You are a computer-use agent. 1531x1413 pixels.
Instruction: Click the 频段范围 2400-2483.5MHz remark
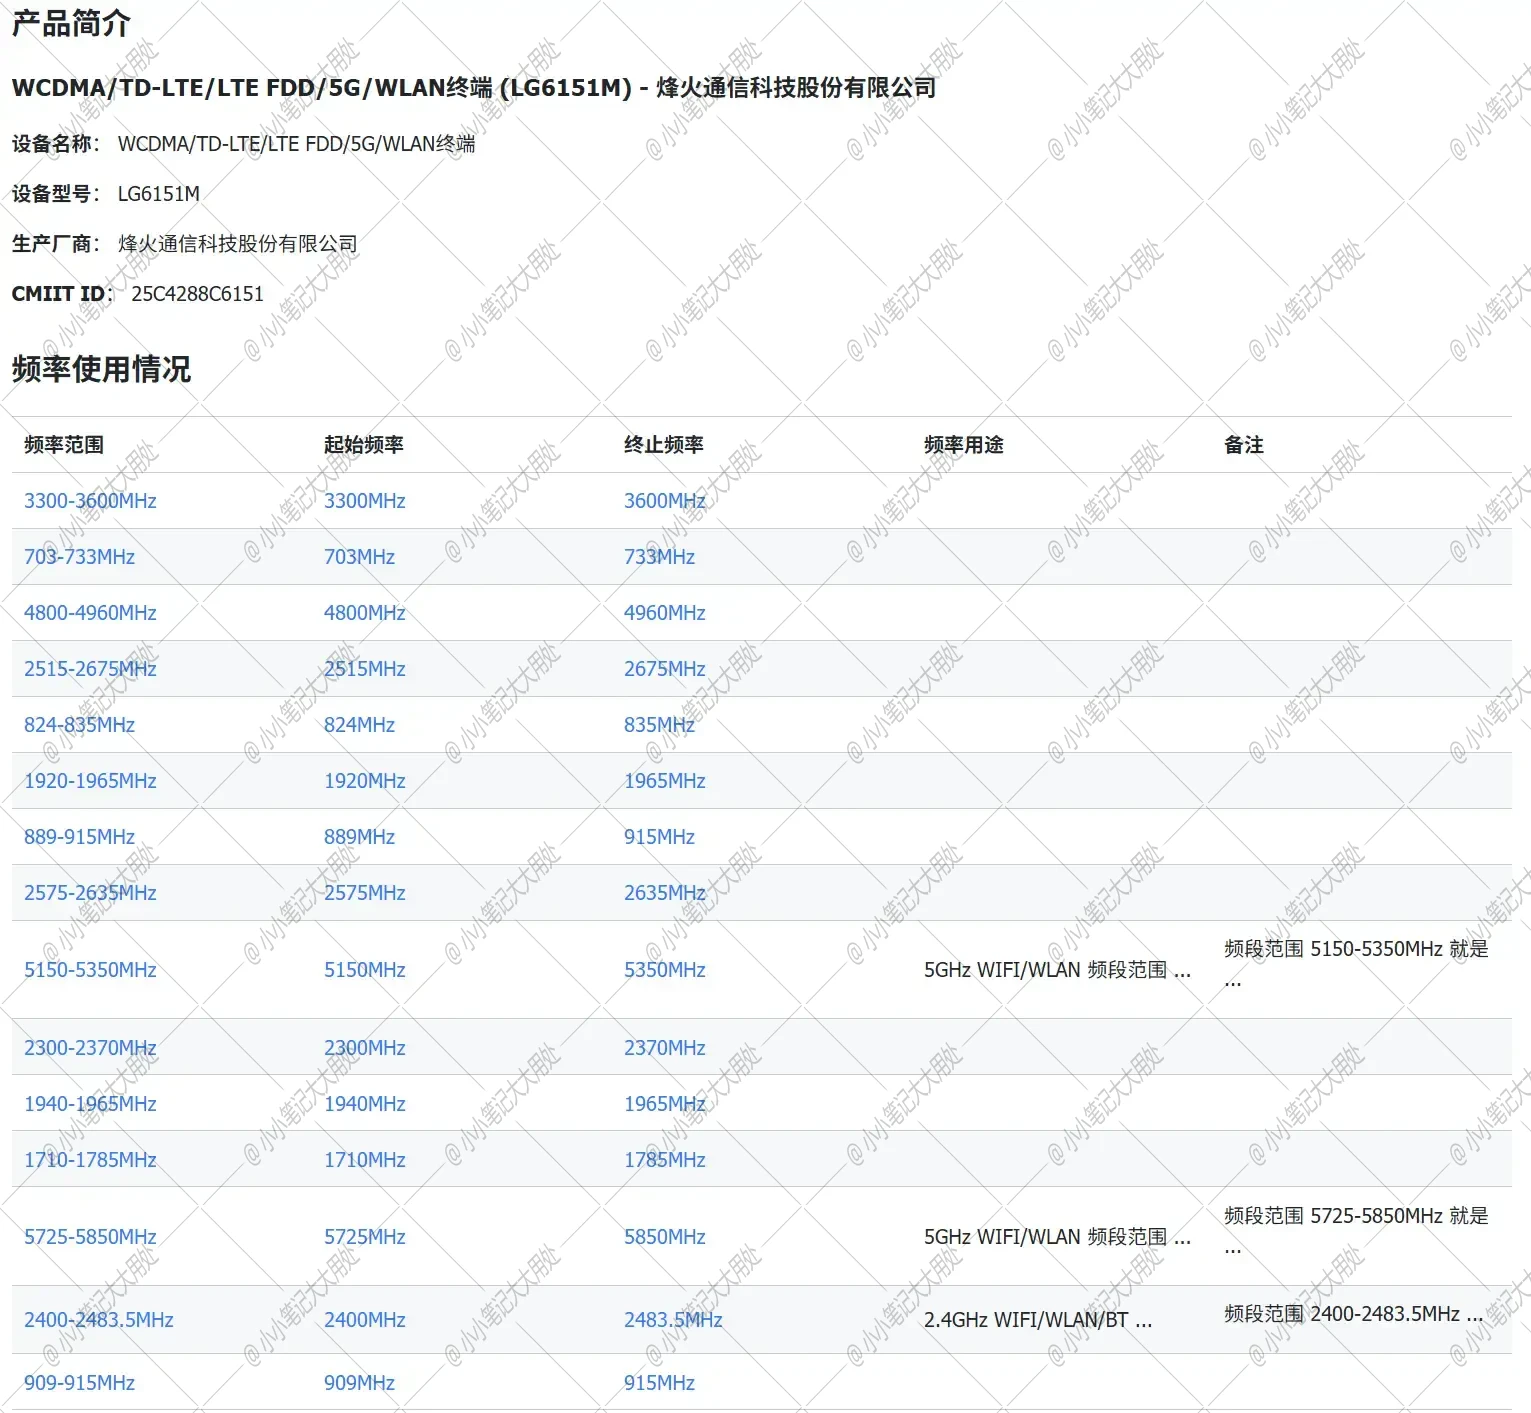(x=1353, y=1314)
